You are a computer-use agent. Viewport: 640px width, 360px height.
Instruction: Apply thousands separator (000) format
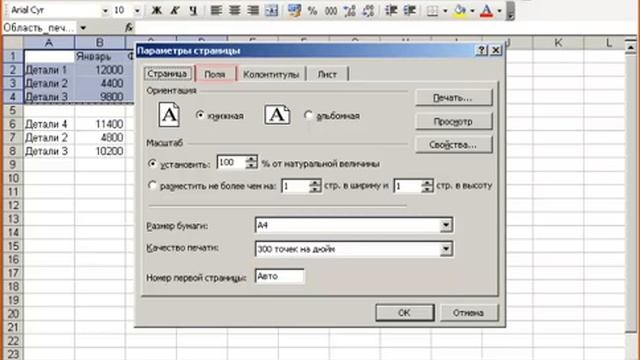(331, 10)
